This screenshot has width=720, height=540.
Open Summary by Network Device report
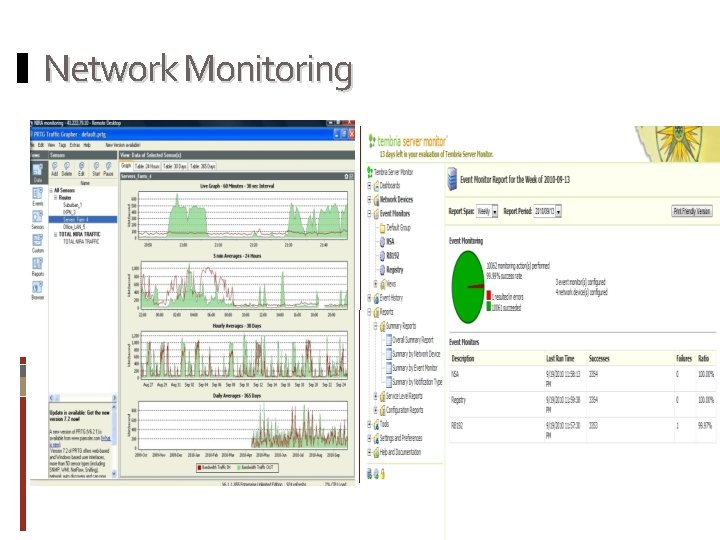[416, 354]
